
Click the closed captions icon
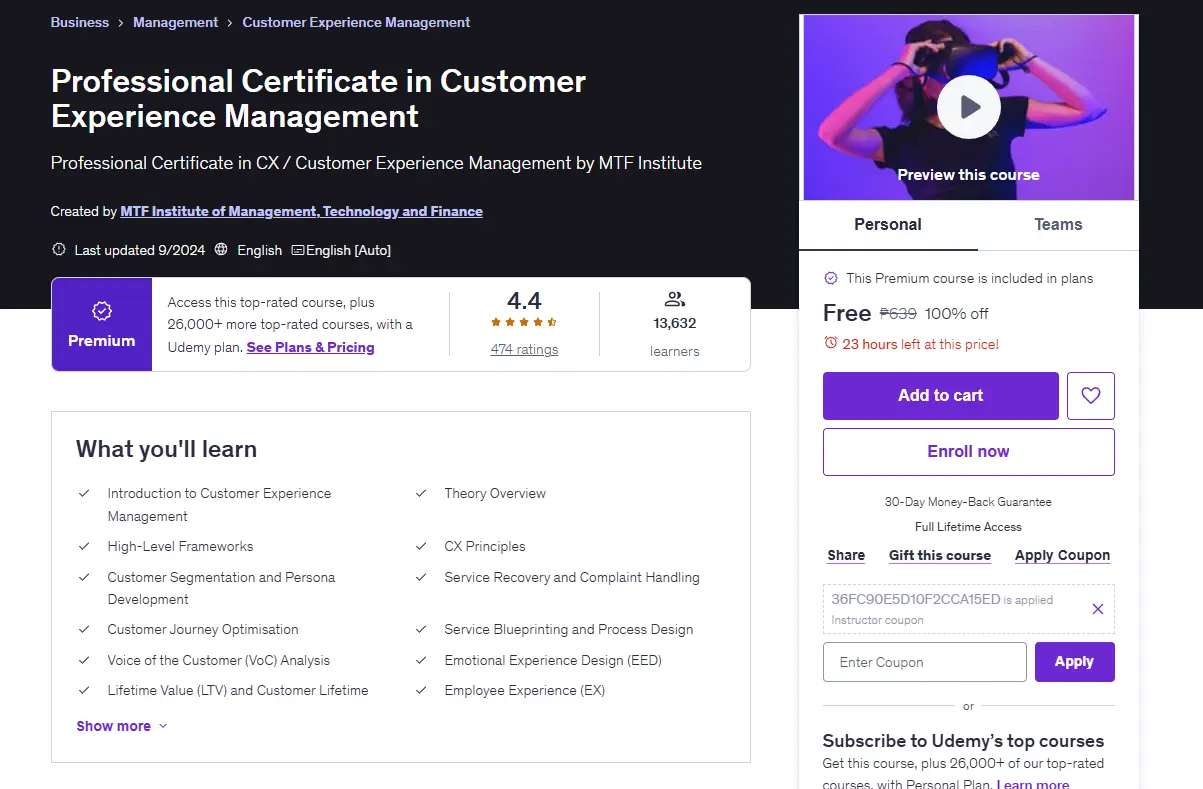pos(298,250)
